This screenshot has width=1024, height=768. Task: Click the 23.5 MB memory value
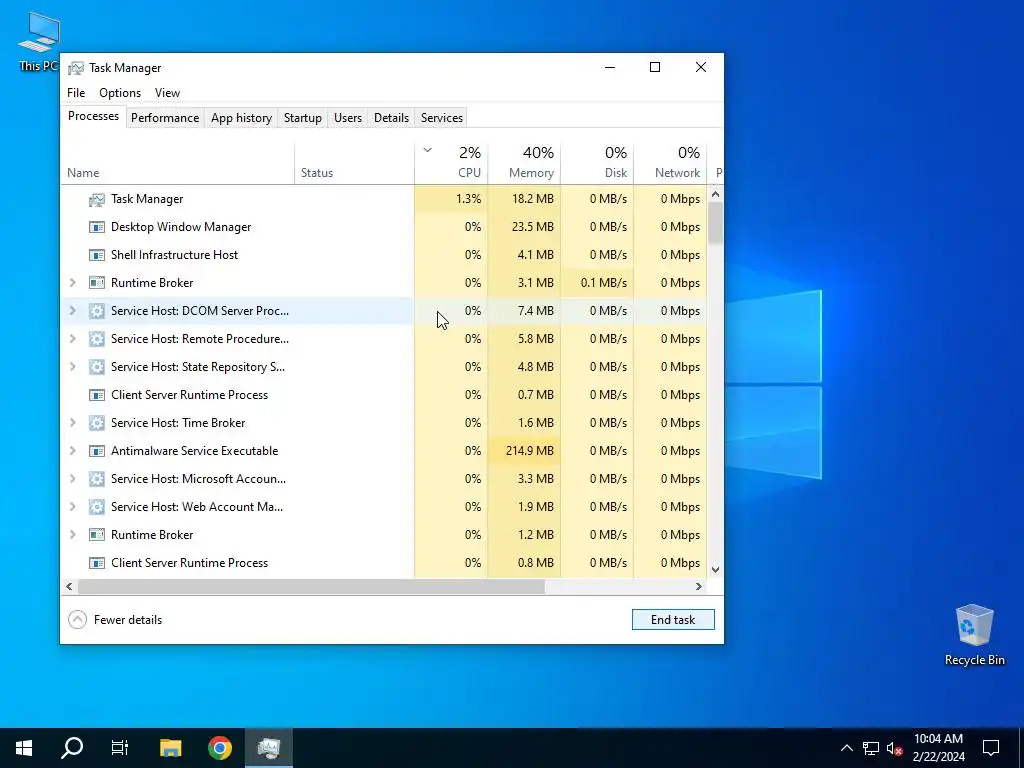pyautogui.click(x=533, y=227)
